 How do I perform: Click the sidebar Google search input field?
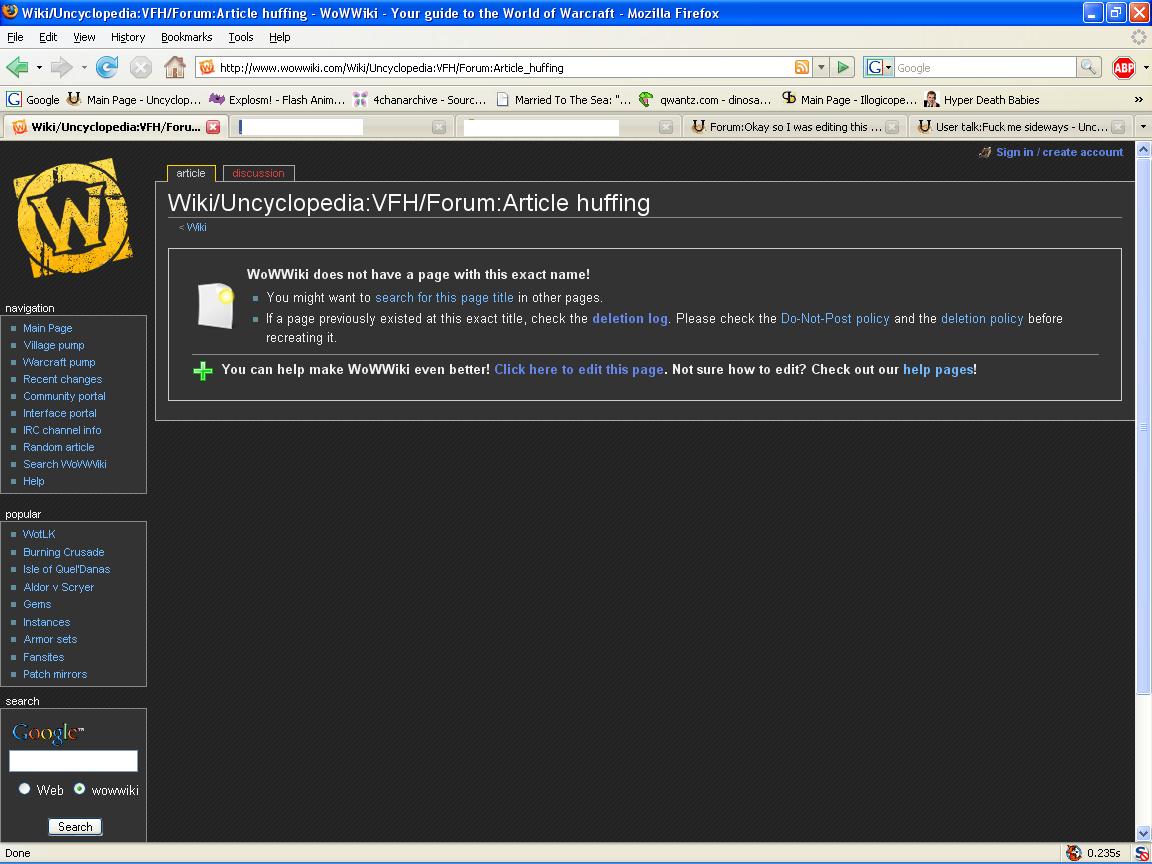[x=73, y=761]
